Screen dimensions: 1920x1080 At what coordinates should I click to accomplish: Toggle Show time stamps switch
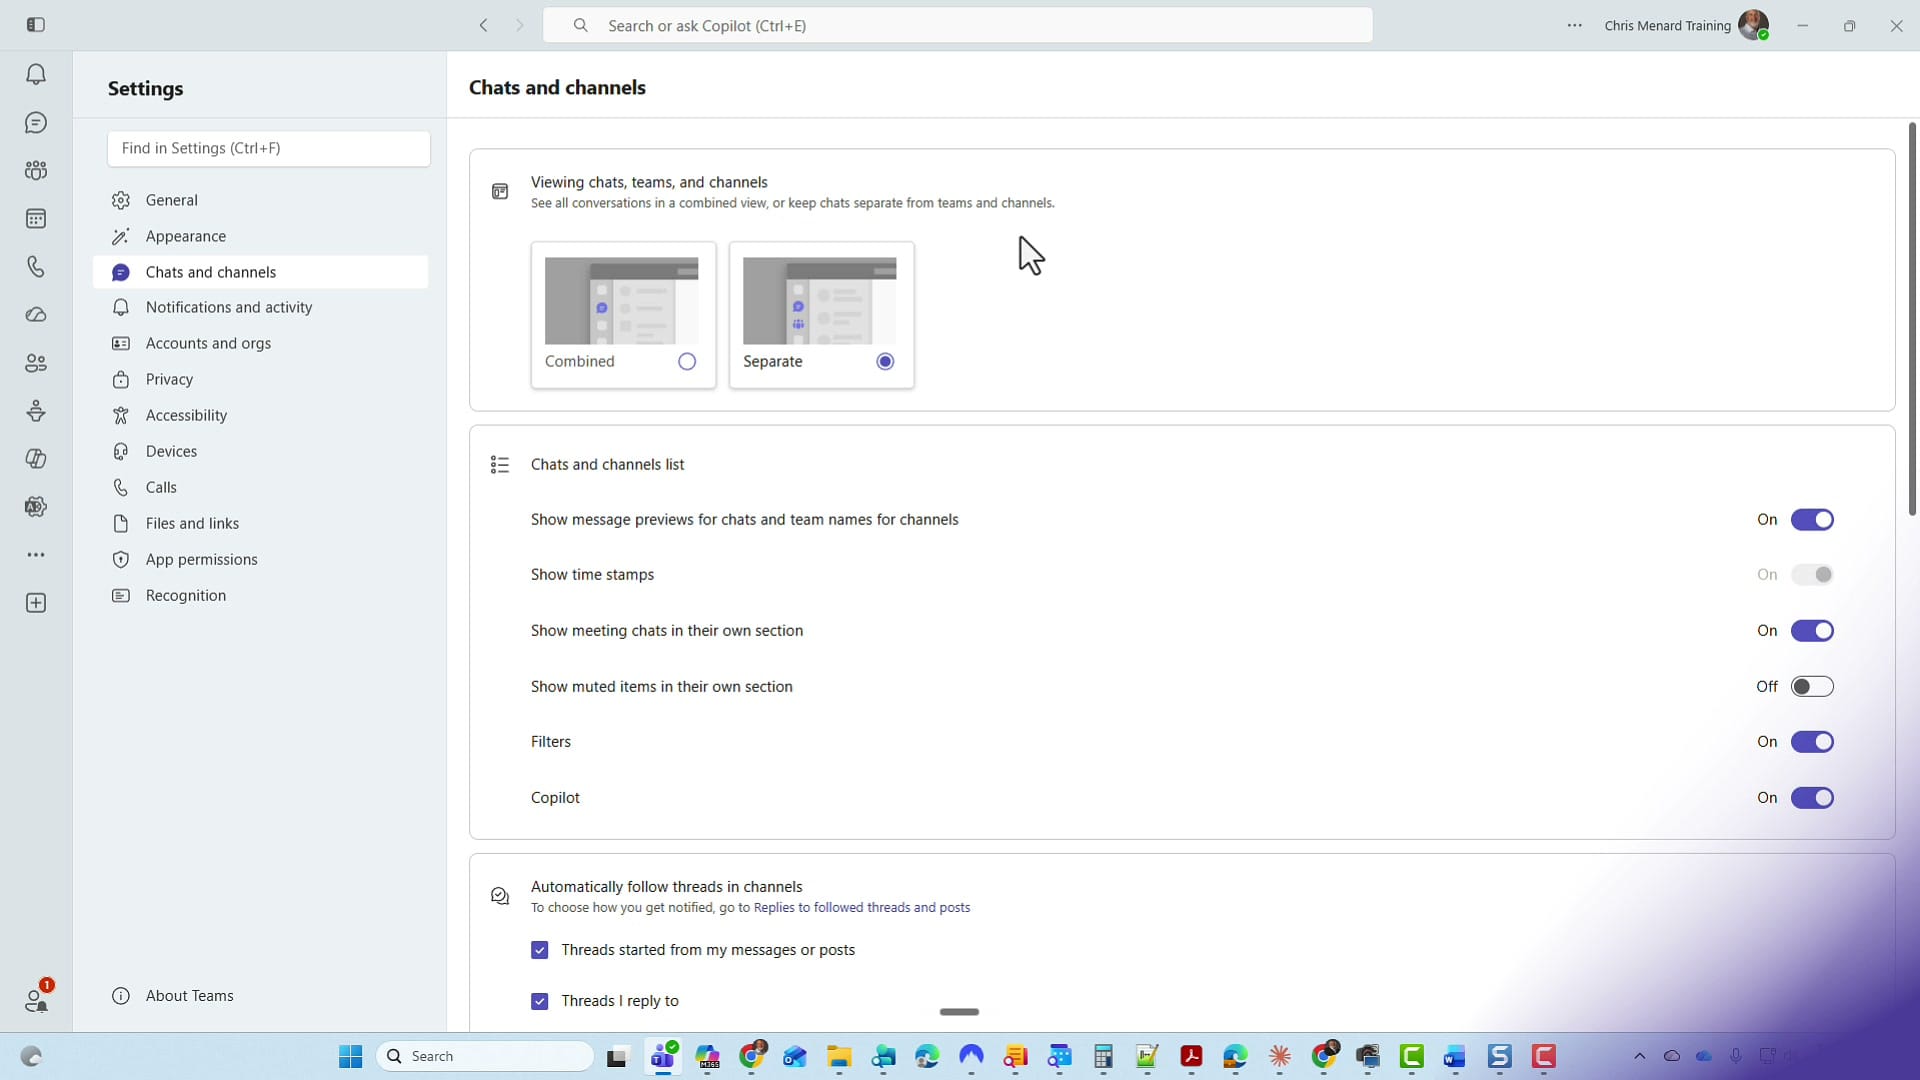[1812, 574]
